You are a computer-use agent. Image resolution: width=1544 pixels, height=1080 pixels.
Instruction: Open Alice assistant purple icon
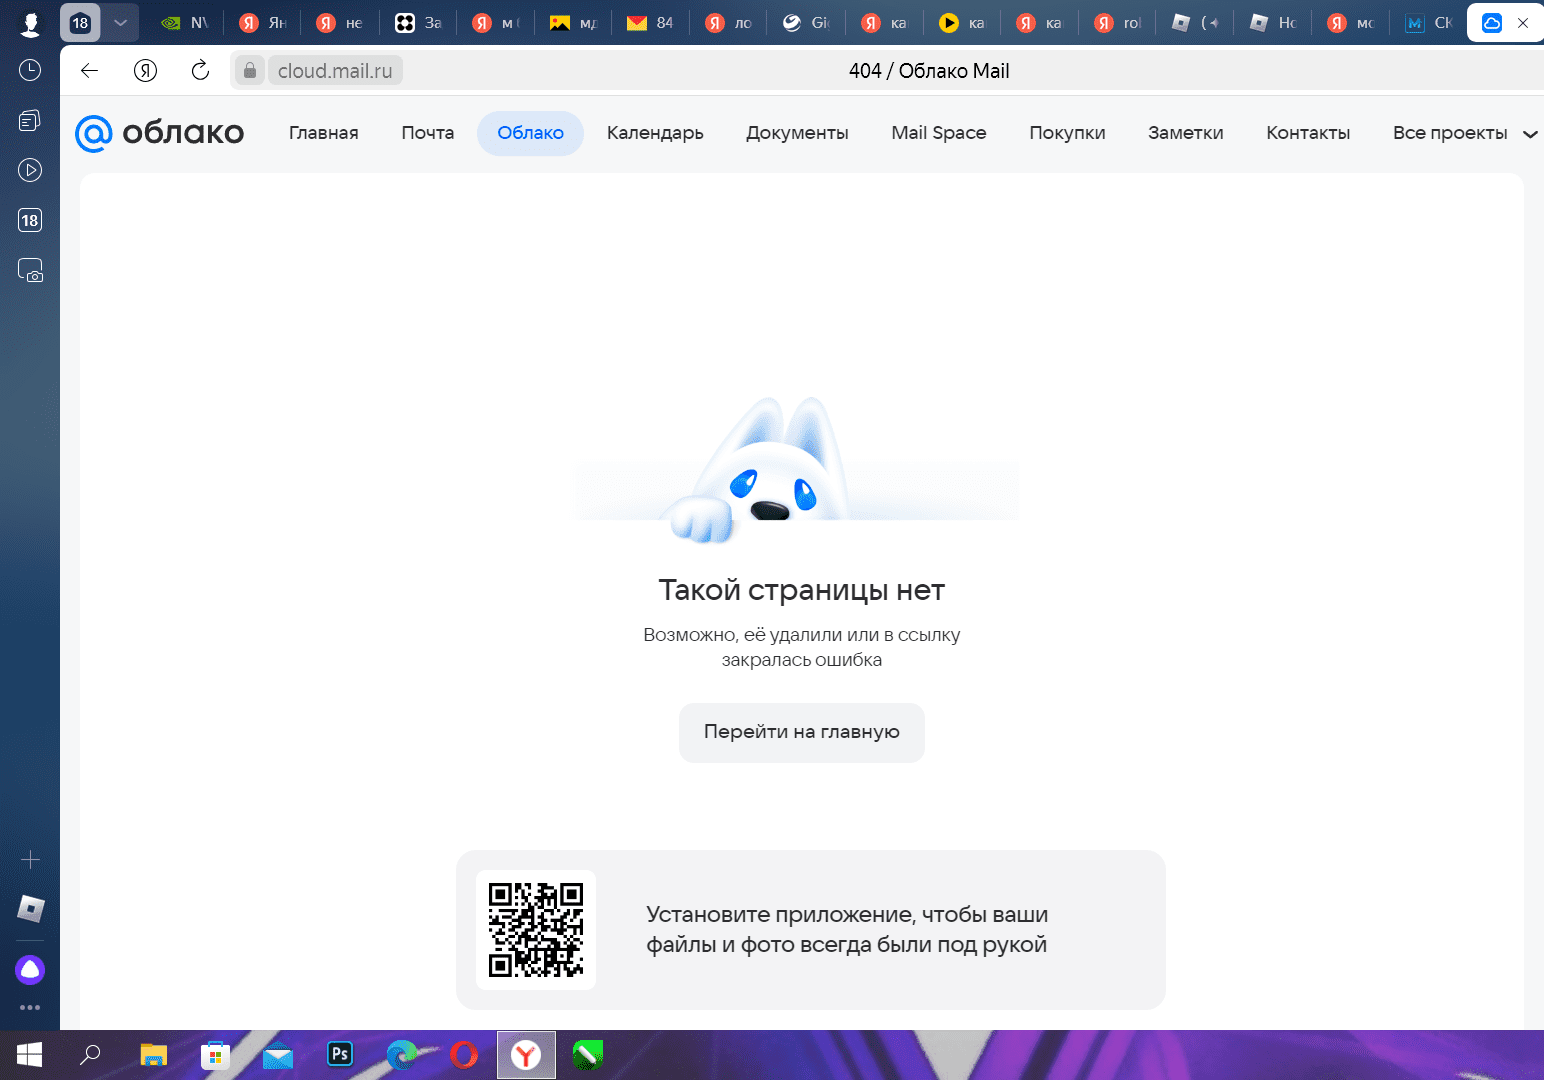click(30, 969)
